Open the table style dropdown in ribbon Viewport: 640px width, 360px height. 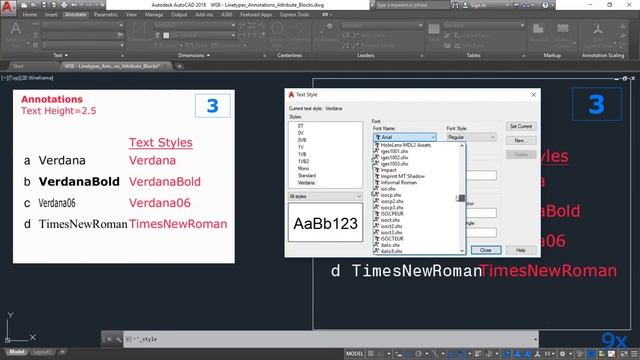[483, 25]
